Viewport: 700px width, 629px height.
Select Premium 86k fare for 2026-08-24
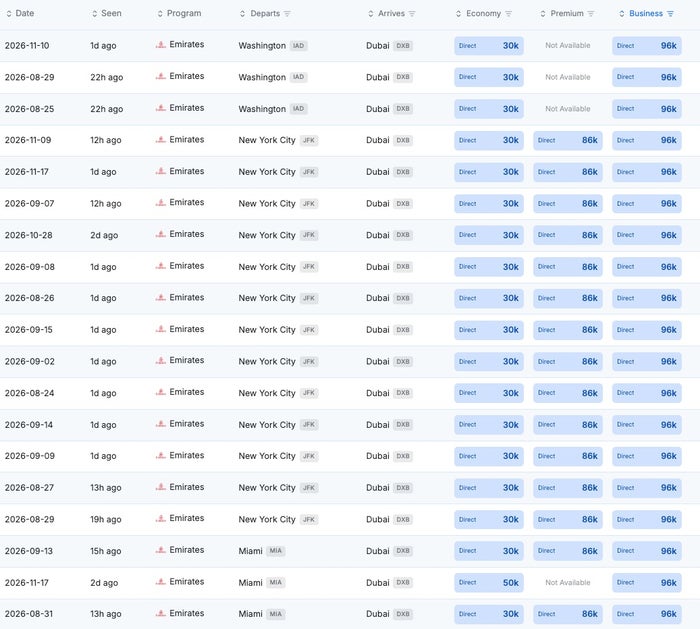568,393
